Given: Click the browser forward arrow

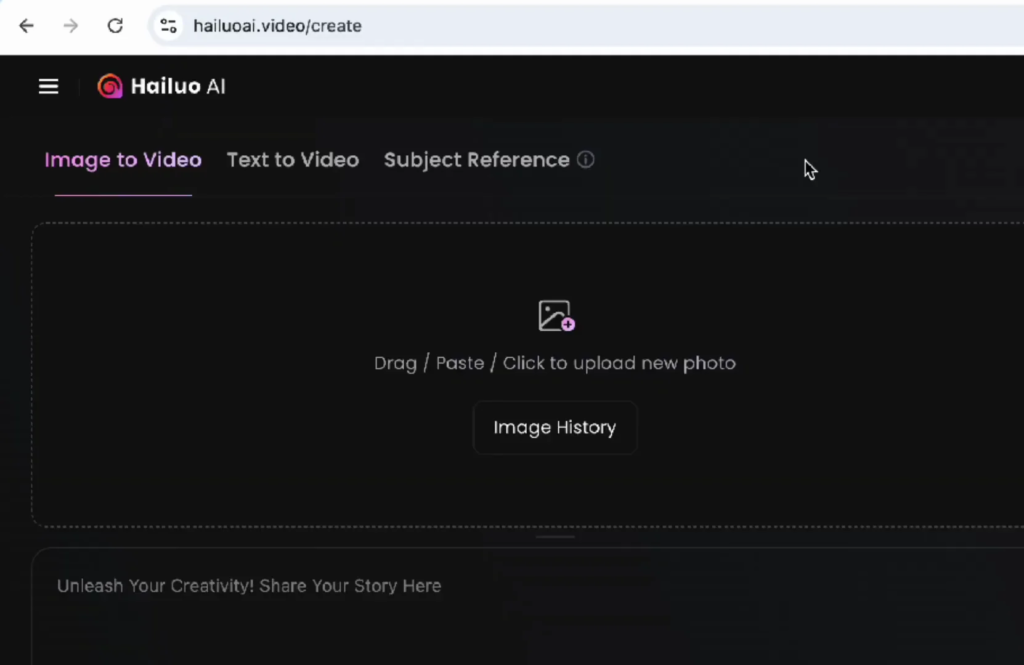Looking at the screenshot, I should (x=70, y=26).
